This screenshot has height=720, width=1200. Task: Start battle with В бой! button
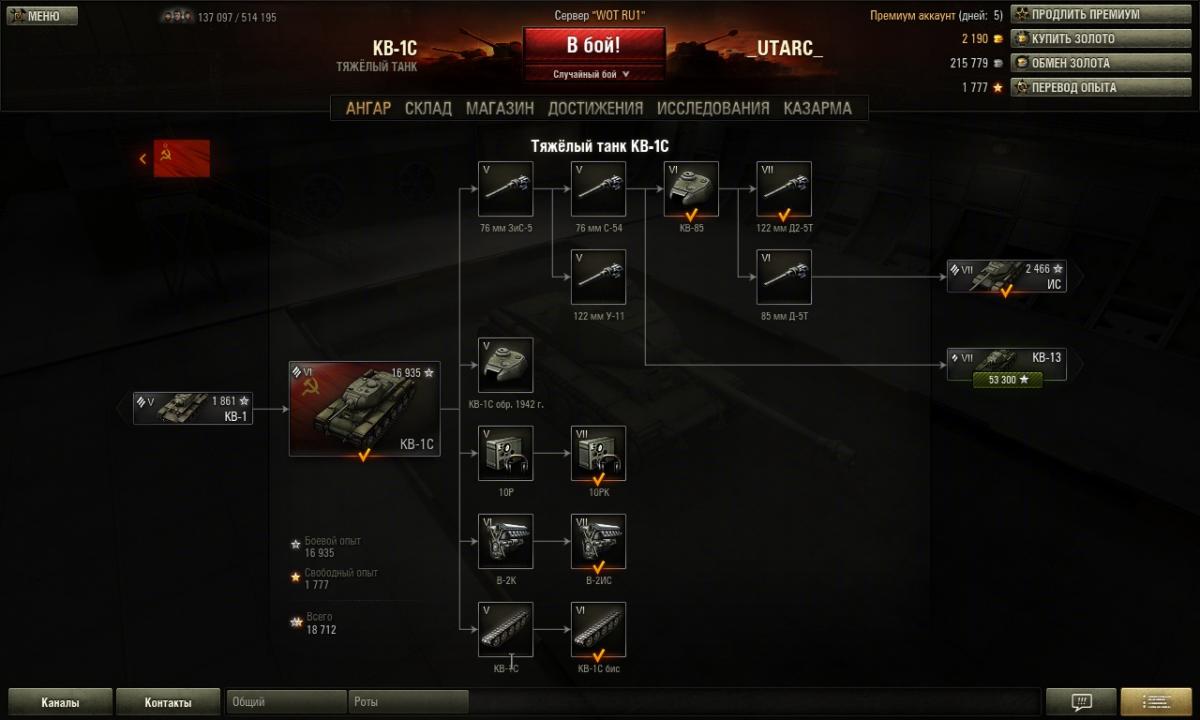point(594,45)
